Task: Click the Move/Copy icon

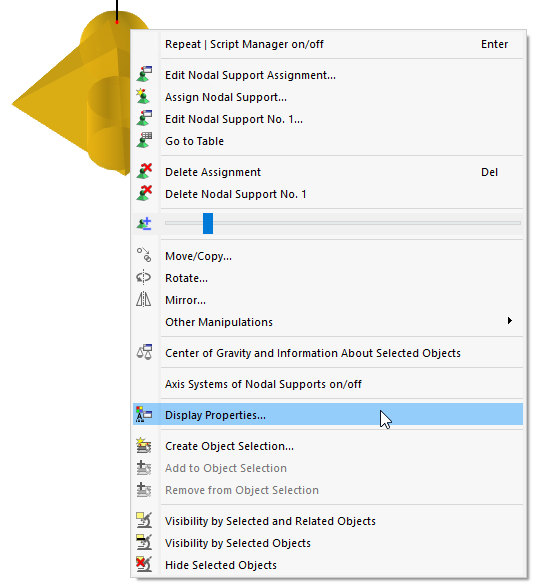Action: click(144, 255)
